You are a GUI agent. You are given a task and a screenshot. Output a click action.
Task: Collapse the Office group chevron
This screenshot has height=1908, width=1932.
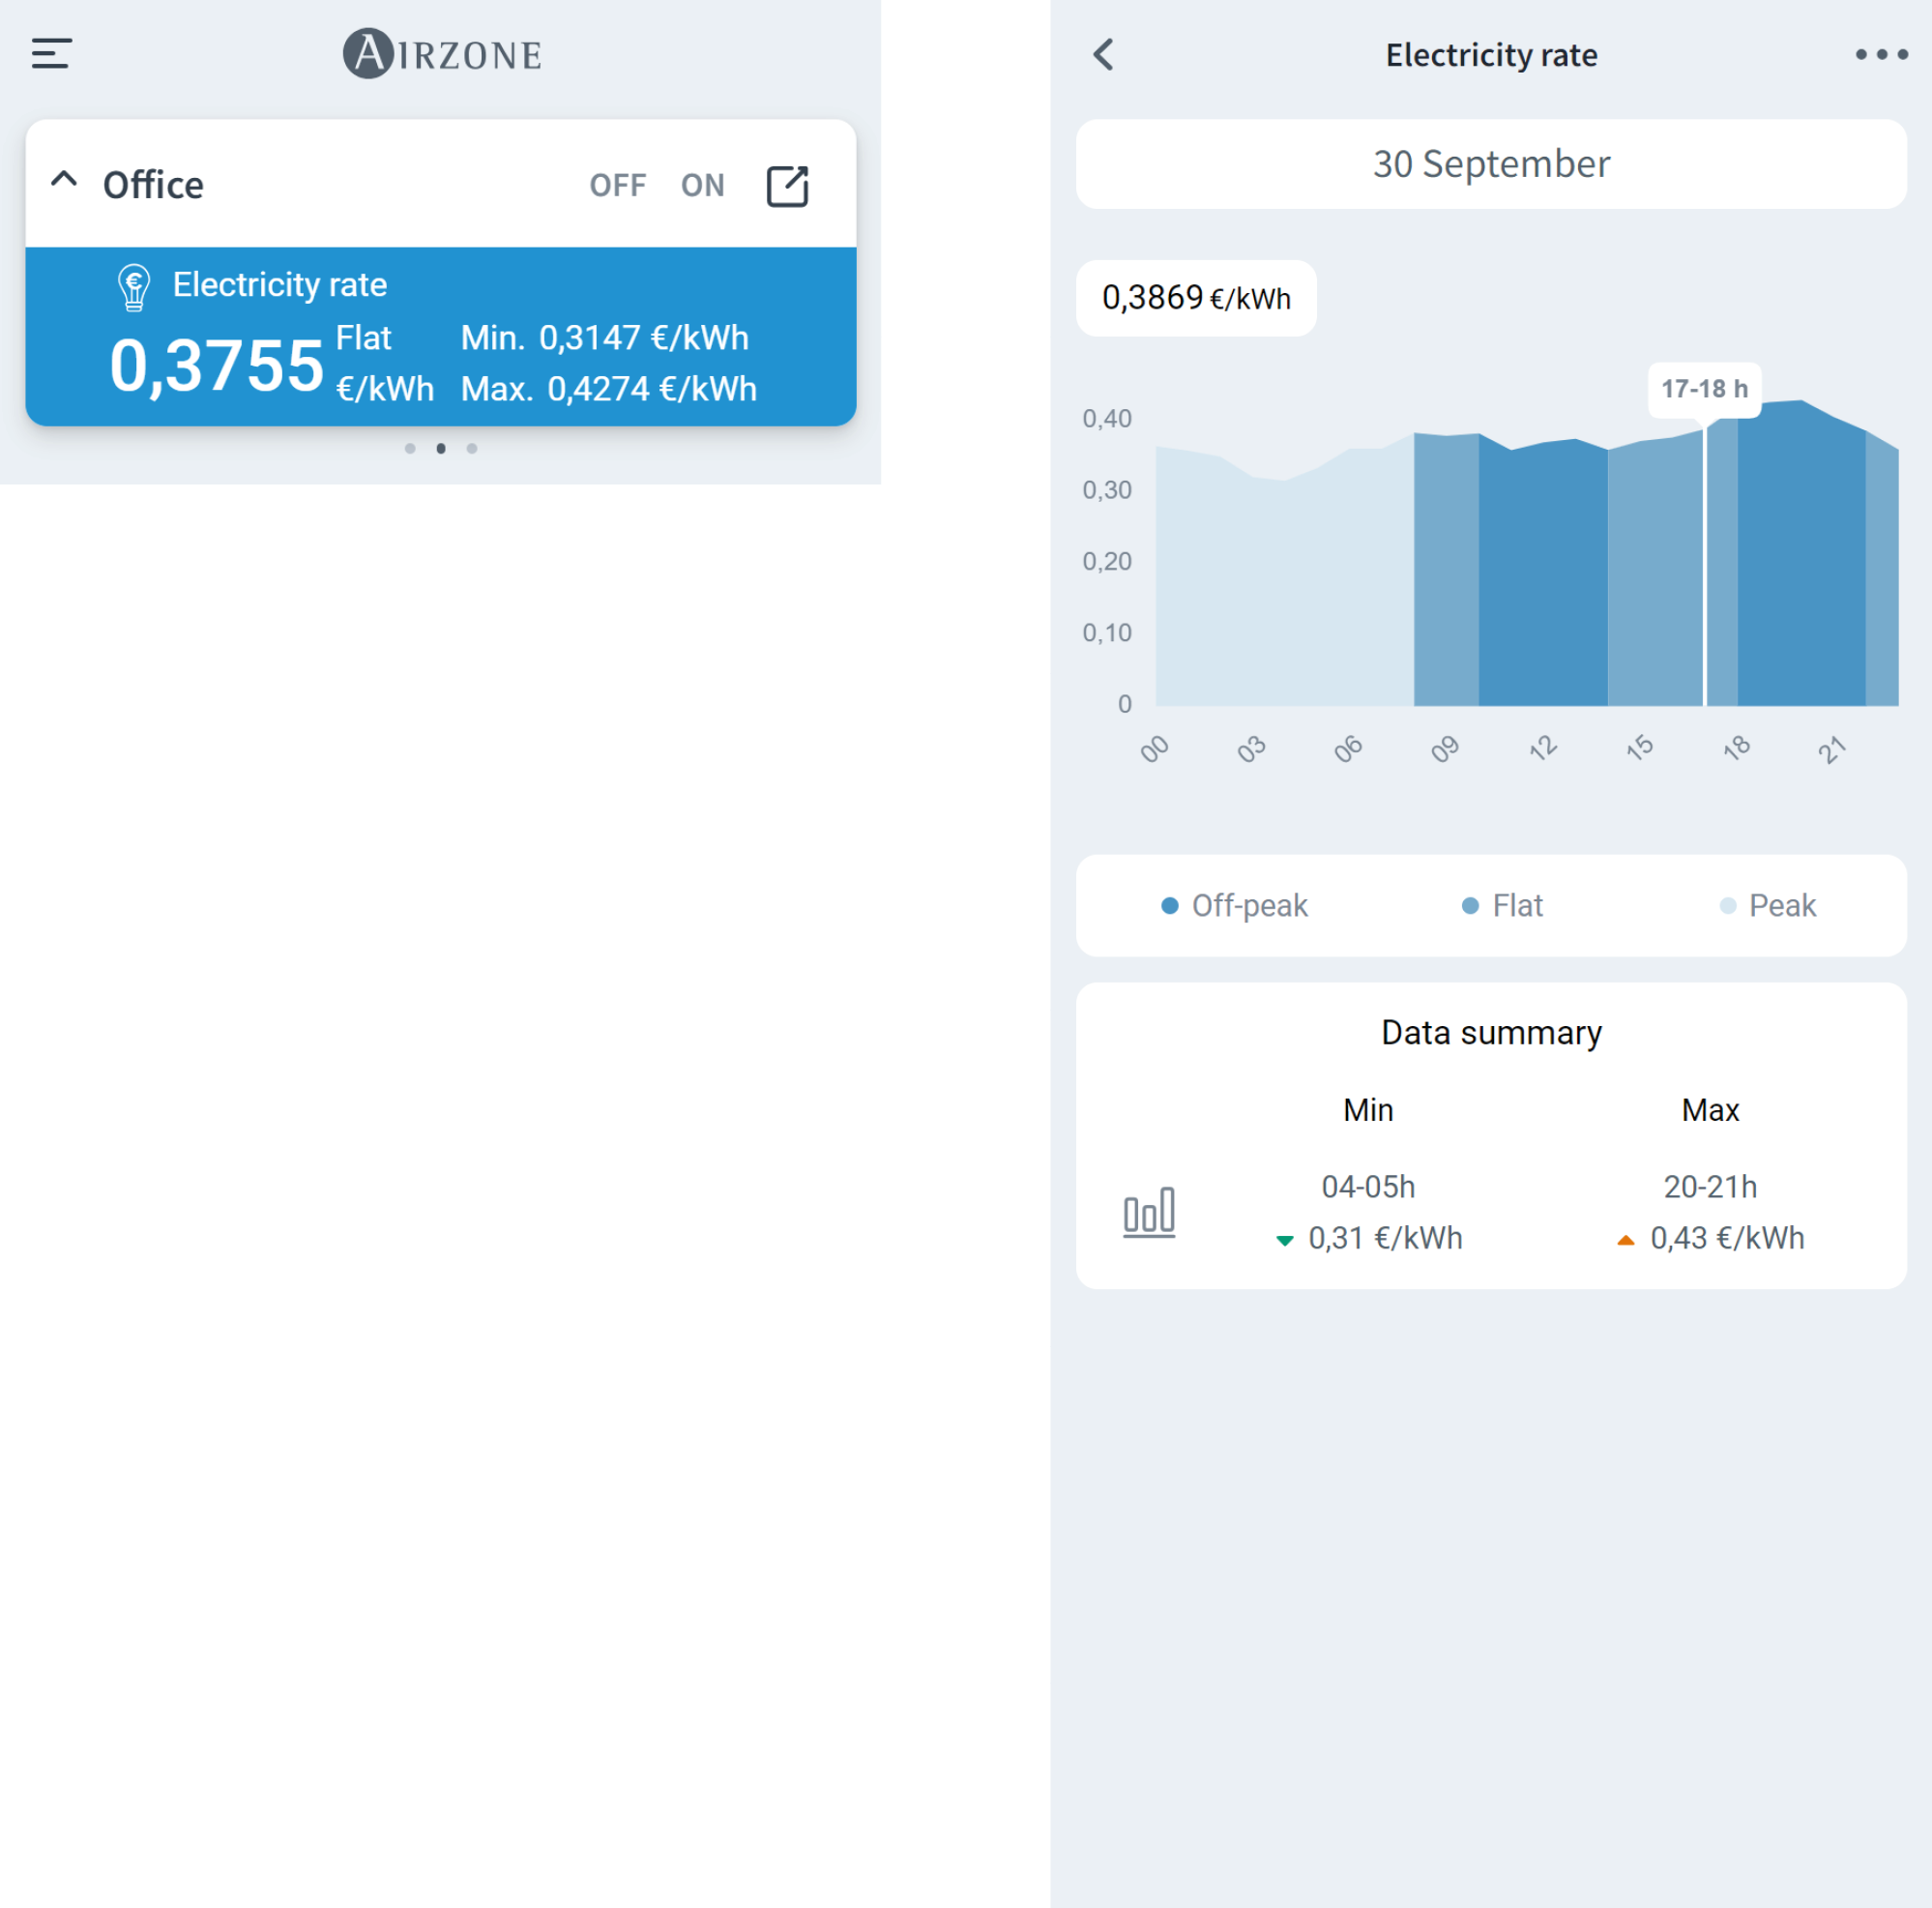coord(64,181)
